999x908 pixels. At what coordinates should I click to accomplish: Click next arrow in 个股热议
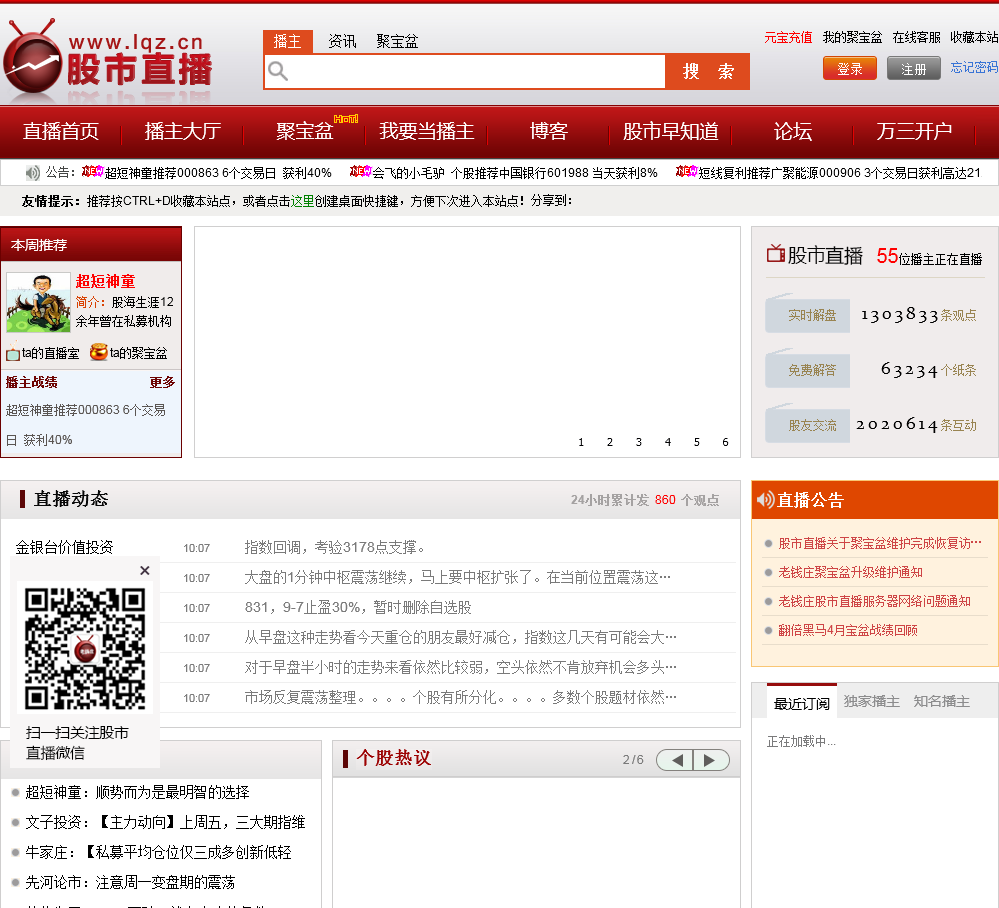coord(711,760)
